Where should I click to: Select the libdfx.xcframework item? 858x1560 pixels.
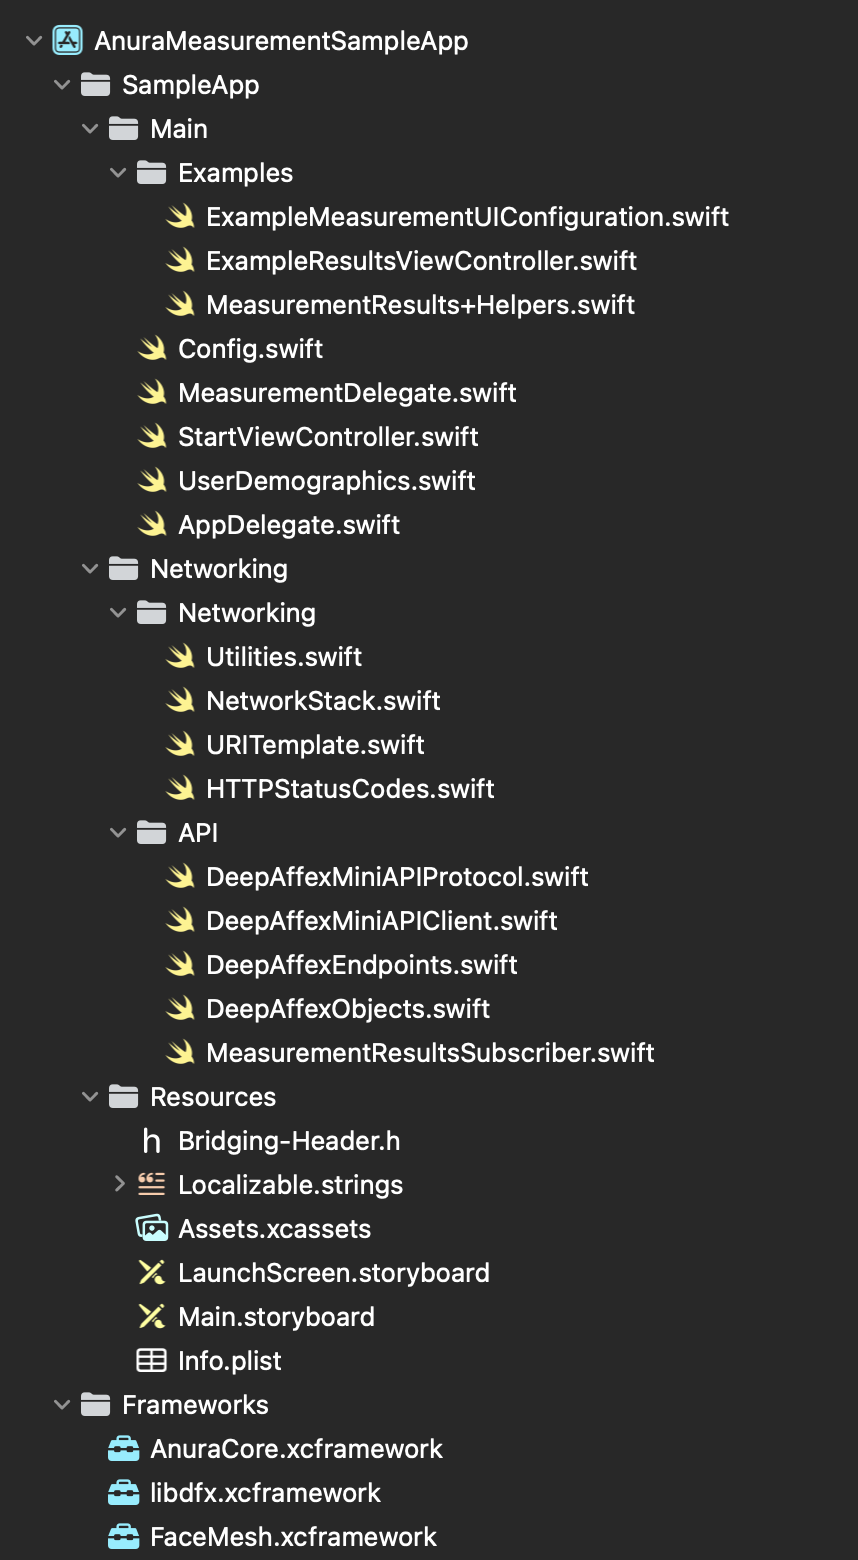click(x=265, y=1493)
